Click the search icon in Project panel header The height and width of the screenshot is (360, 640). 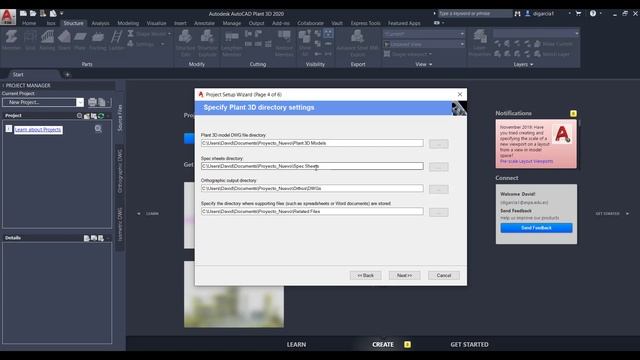[80, 116]
